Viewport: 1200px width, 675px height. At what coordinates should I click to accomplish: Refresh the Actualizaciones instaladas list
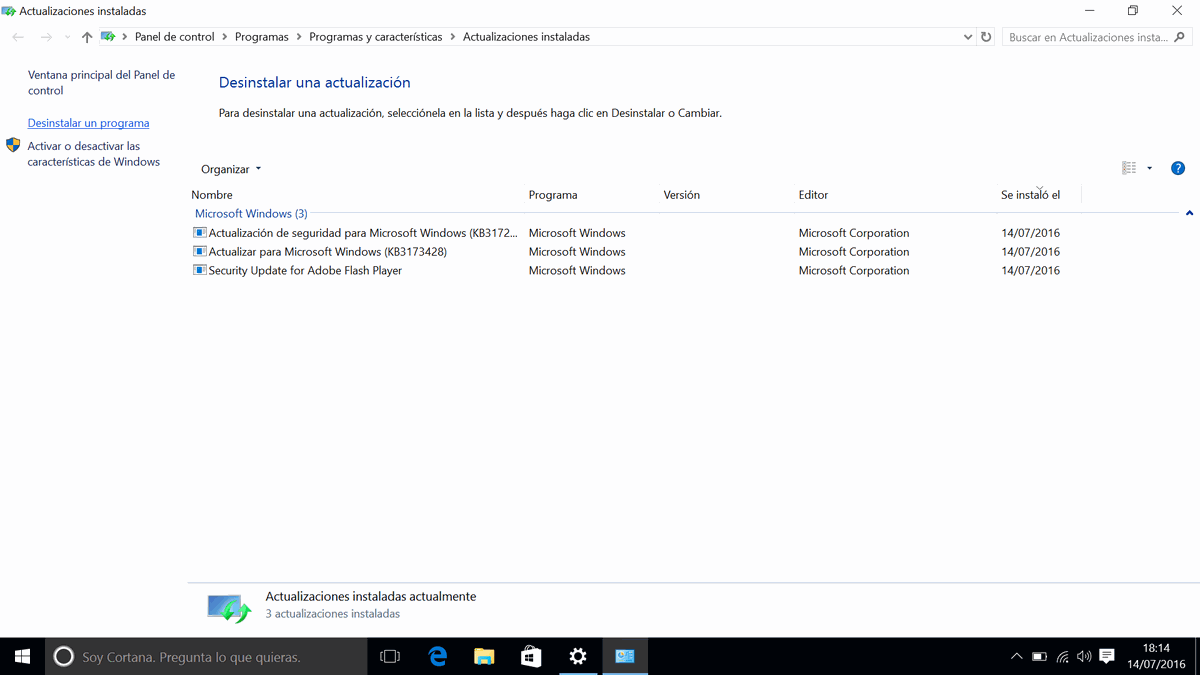point(986,37)
